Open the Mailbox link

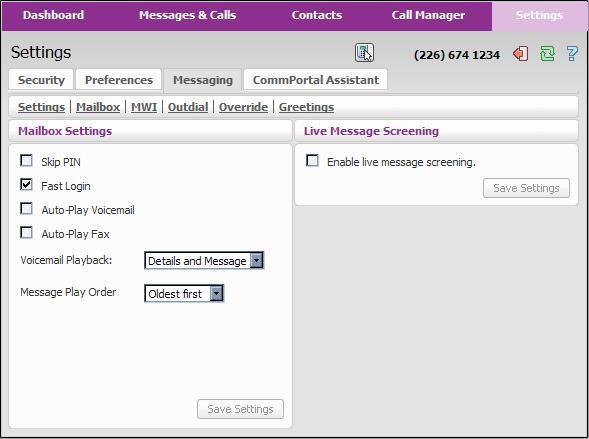click(x=98, y=107)
